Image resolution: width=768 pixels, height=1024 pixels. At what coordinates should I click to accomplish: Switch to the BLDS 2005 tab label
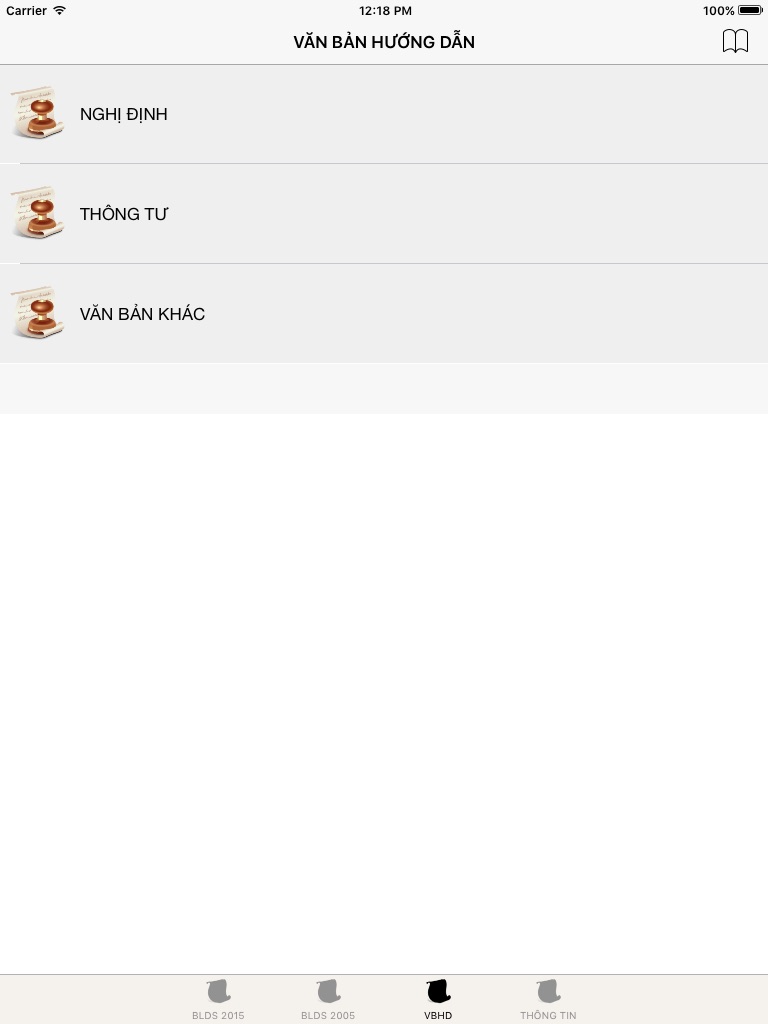tap(328, 1016)
